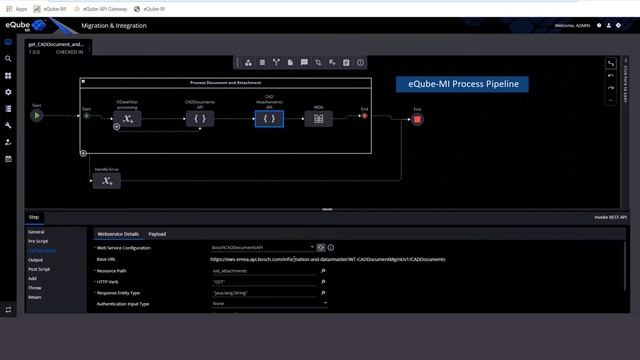
Task: Open the Web Service Configuration dropdown
Action: (312, 247)
